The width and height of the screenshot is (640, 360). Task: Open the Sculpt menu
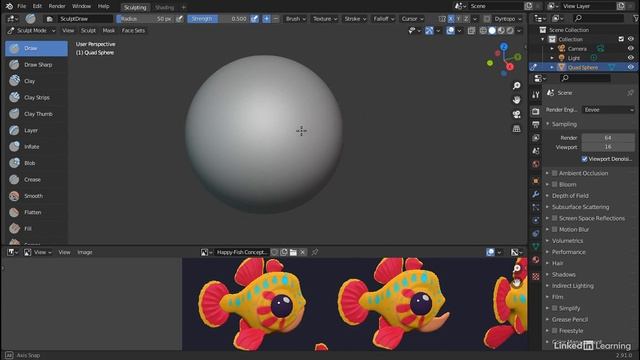[88, 31]
